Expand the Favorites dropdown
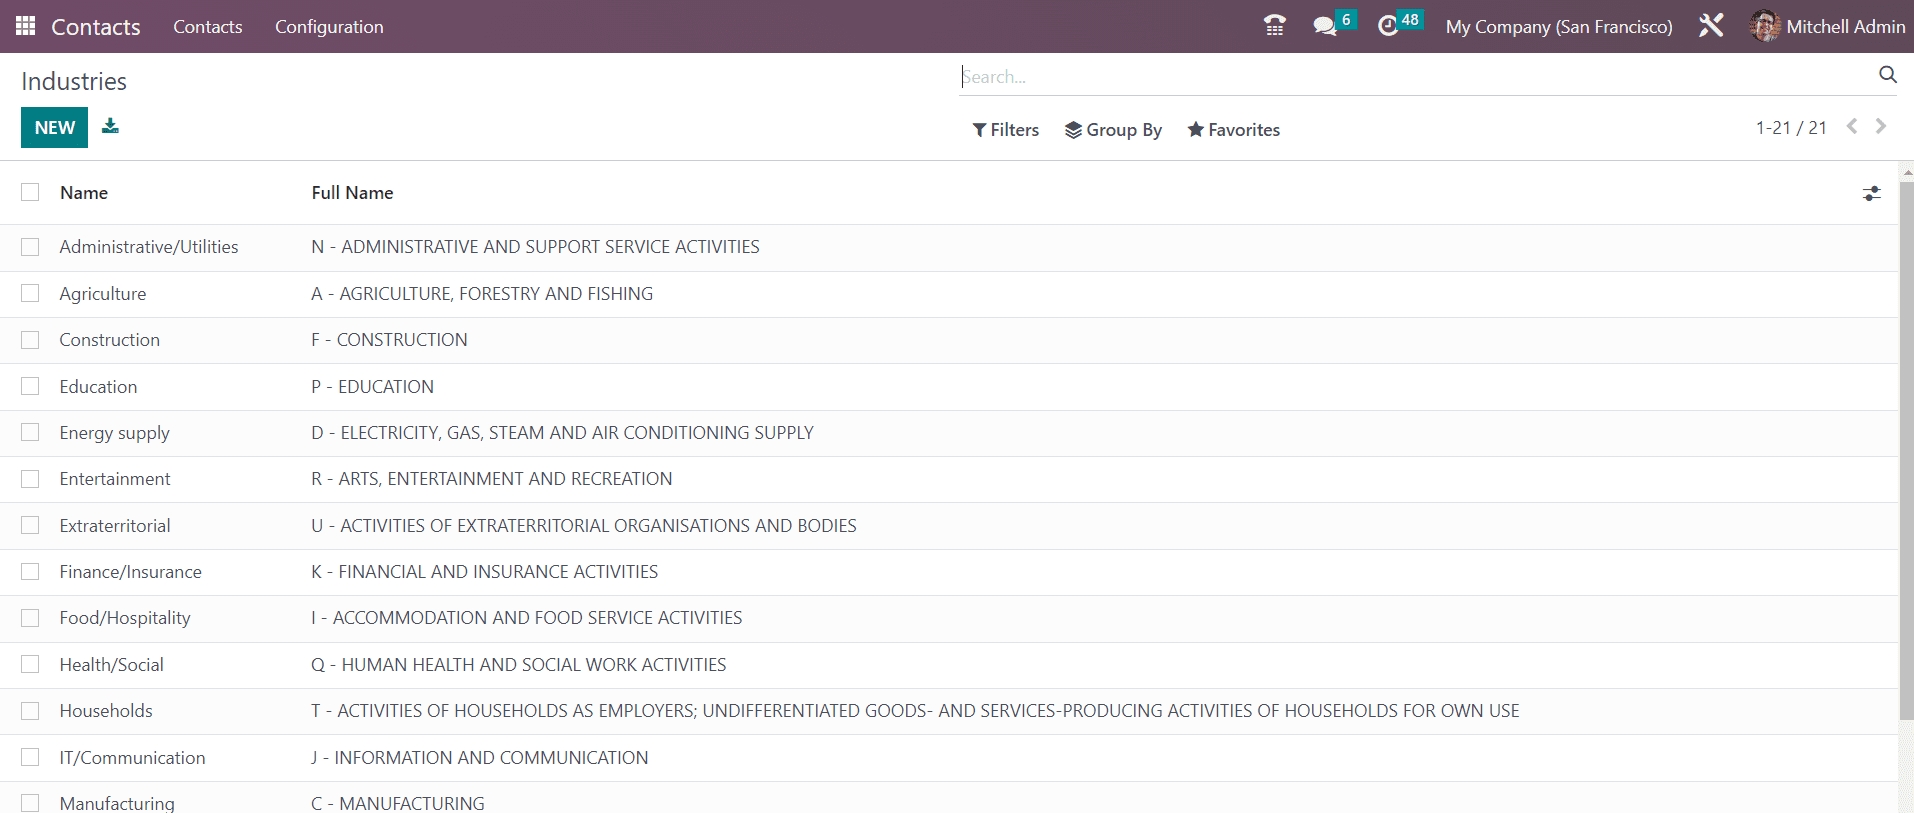 click(x=1233, y=130)
